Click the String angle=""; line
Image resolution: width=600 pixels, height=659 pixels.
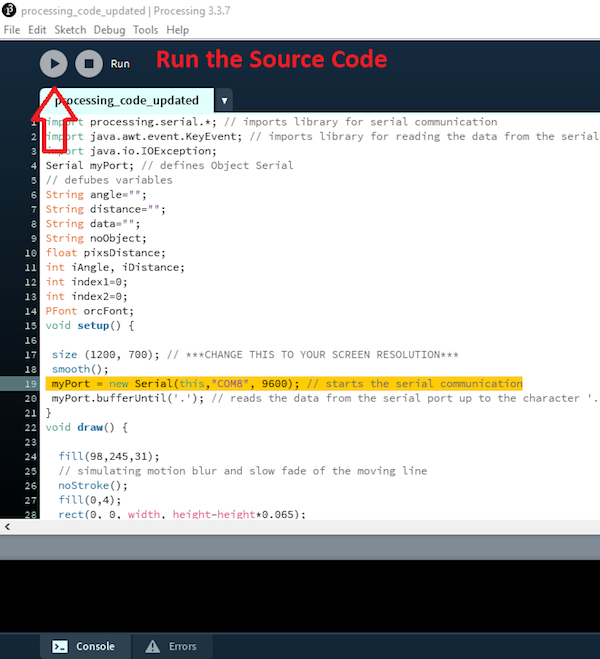tap(96, 195)
